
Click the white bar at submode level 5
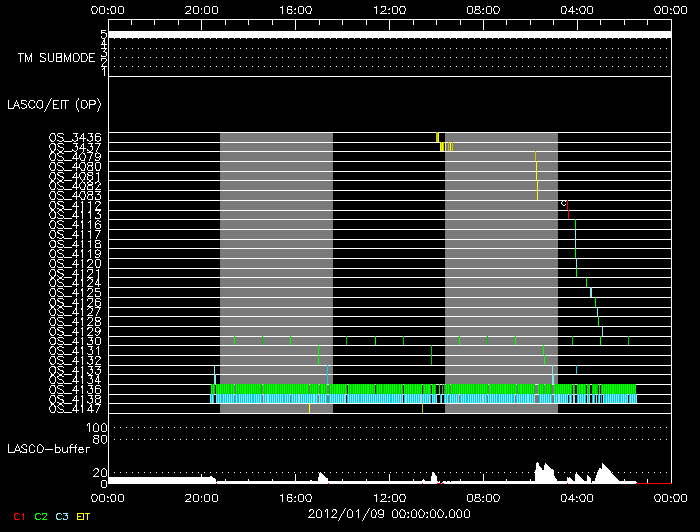pos(388,35)
